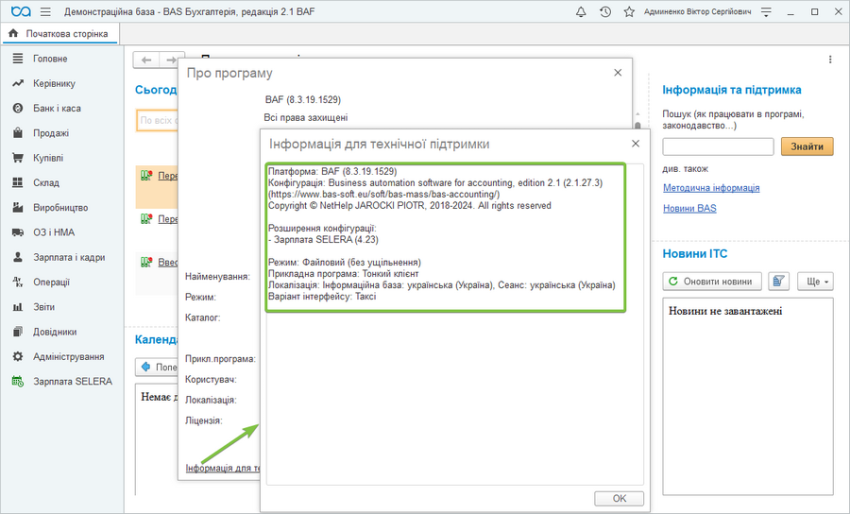
Task: Click the Зарплата SELERA (4.23) extension line
Action: (x=324, y=240)
